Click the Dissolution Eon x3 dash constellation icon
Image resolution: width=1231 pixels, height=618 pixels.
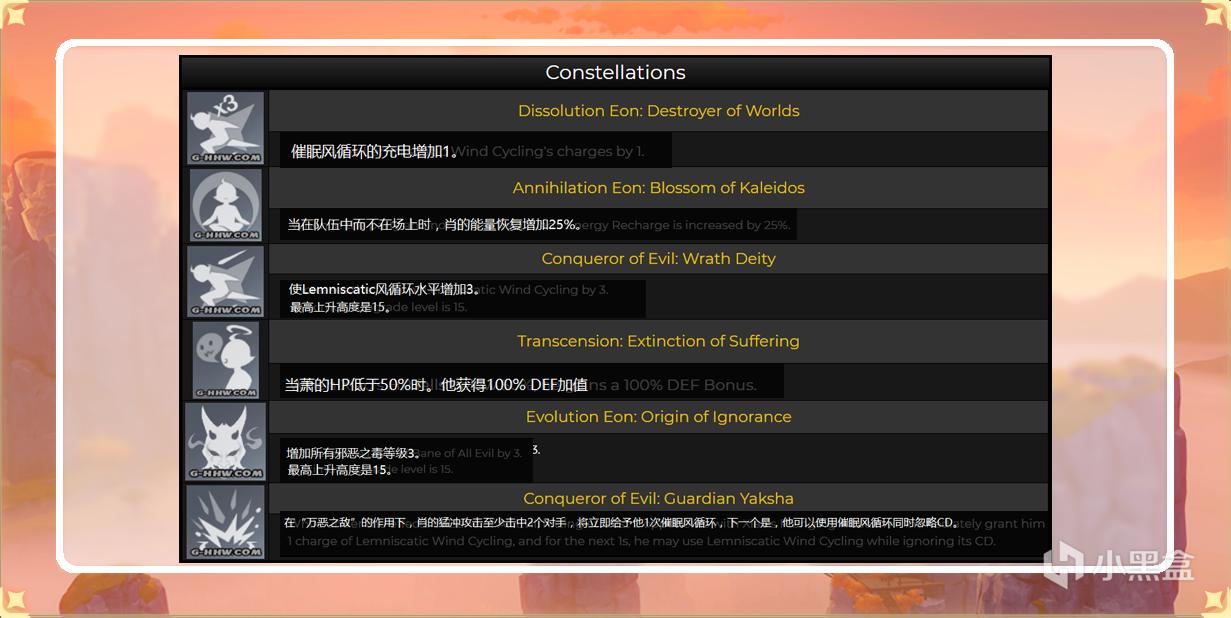pyautogui.click(x=225, y=127)
